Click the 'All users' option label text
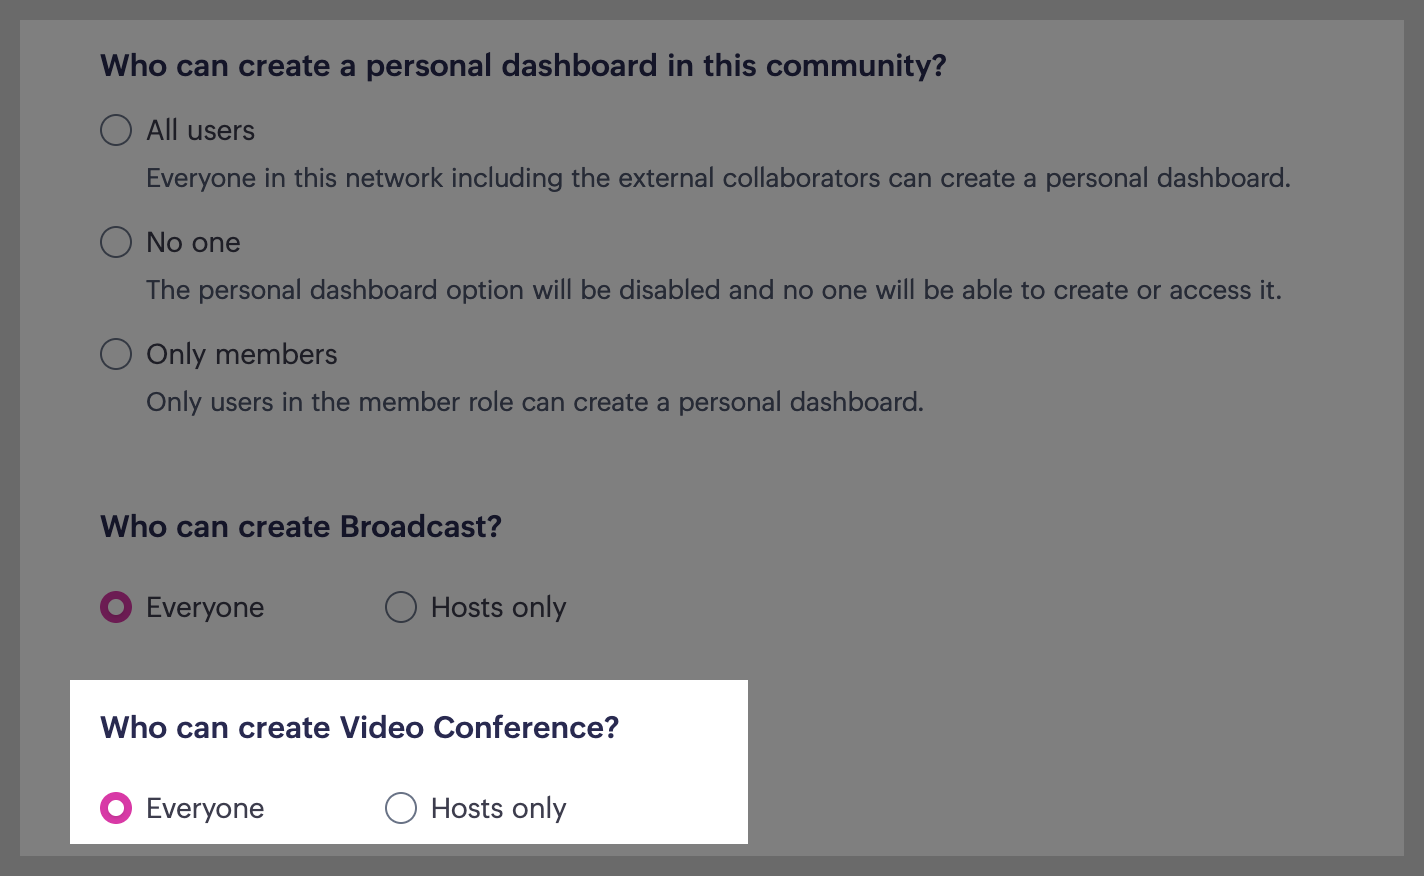Image resolution: width=1424 pixels, height=876 pixels. [200, 130]
